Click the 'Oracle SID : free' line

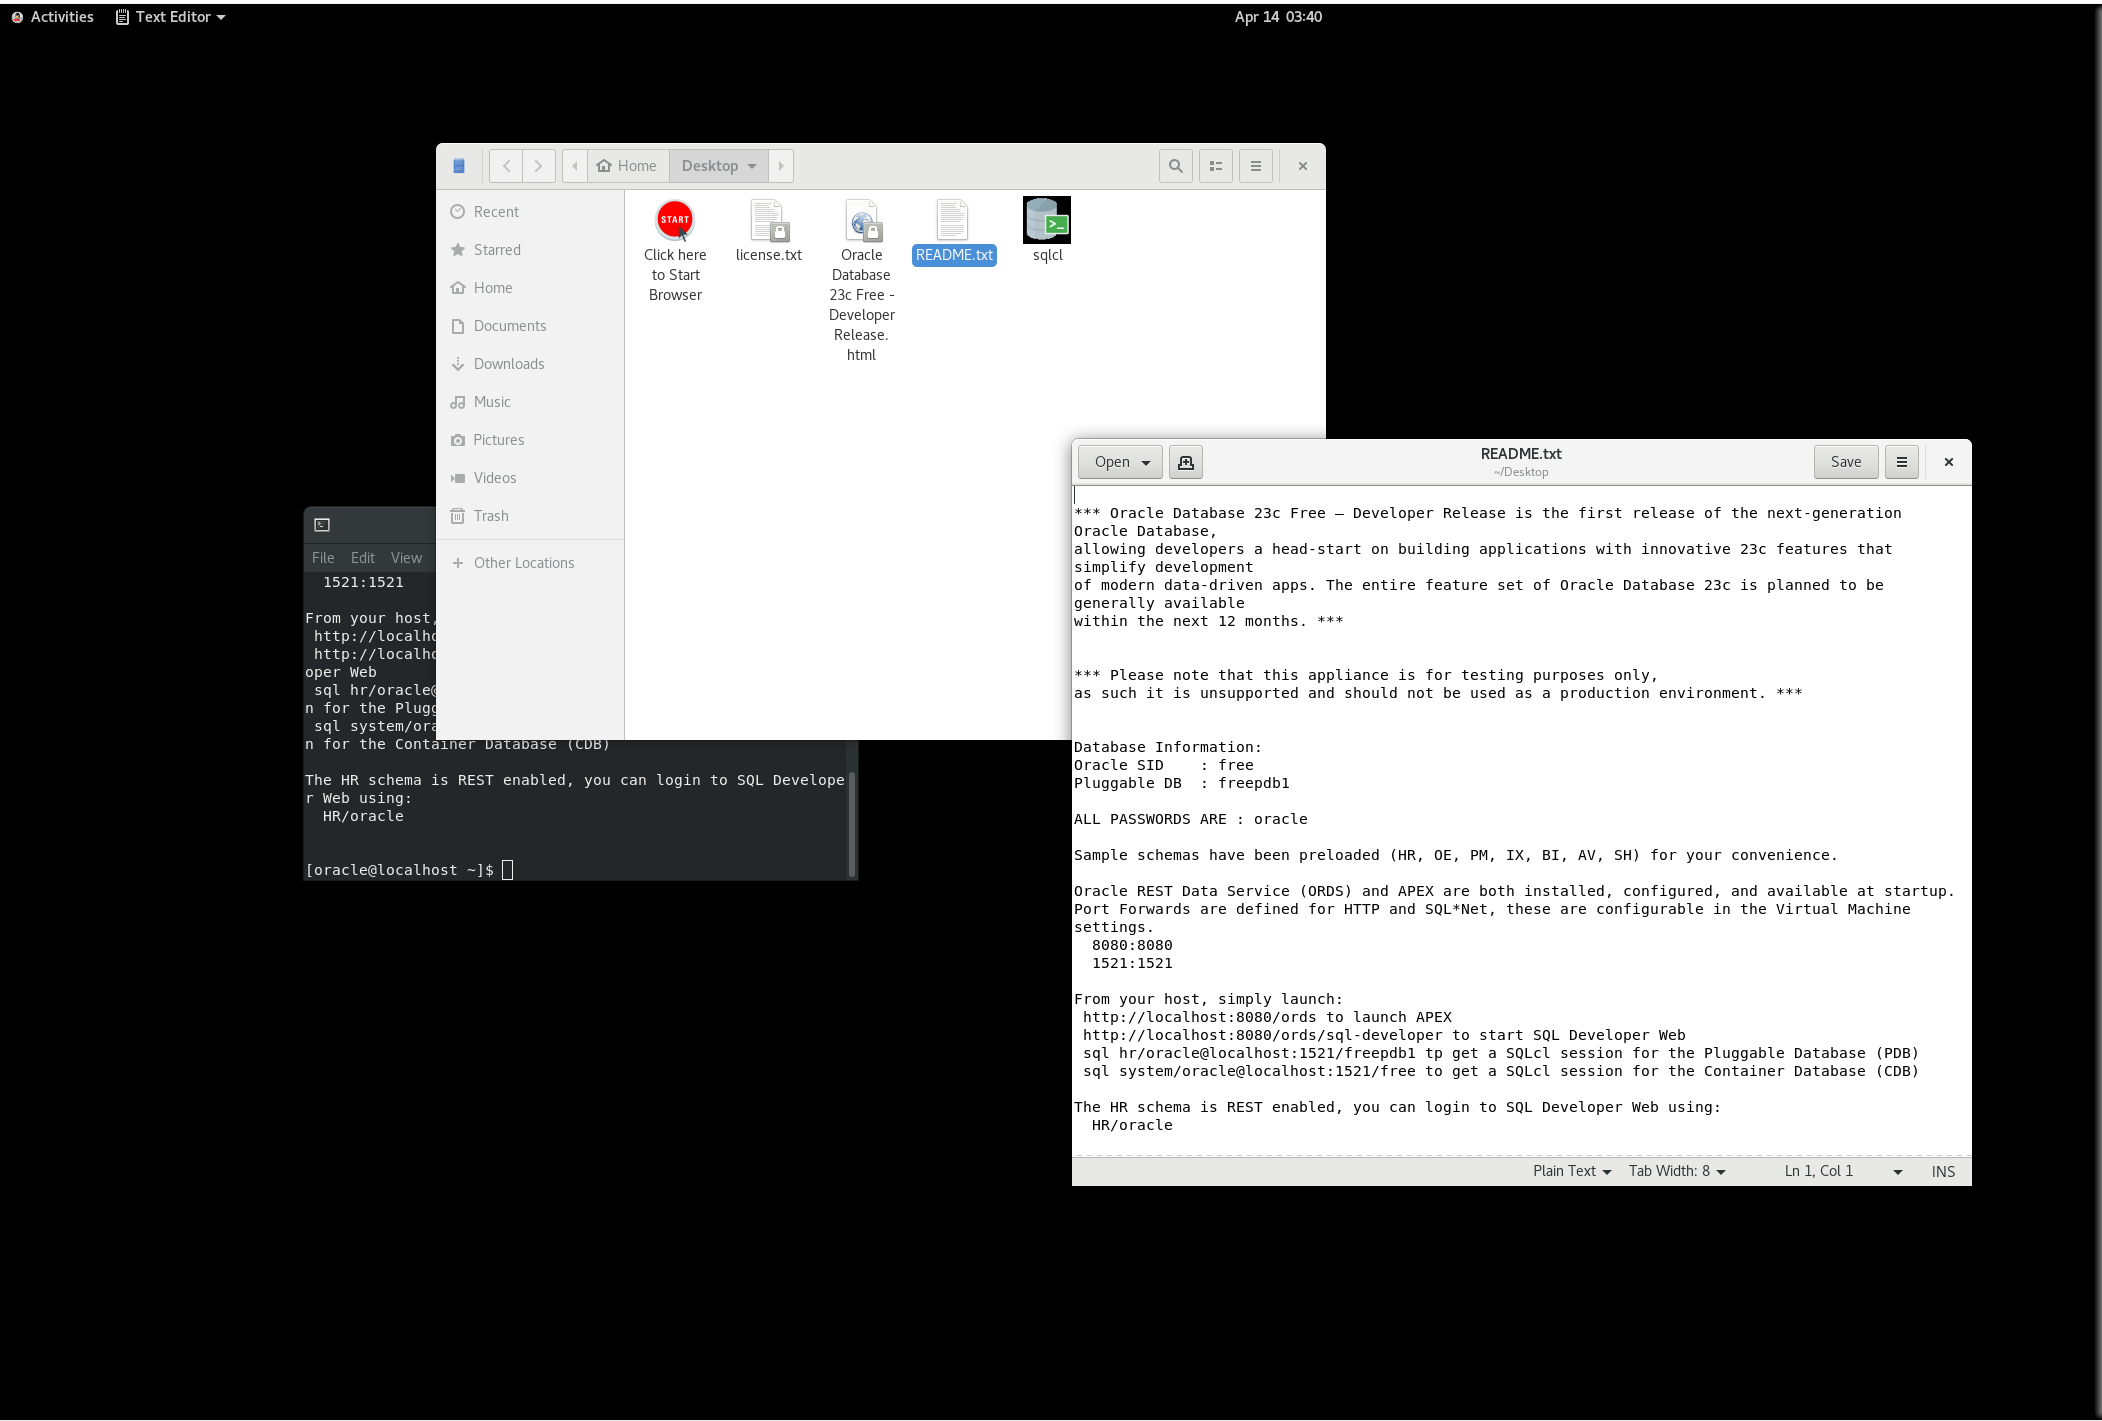click(1163, 765)
